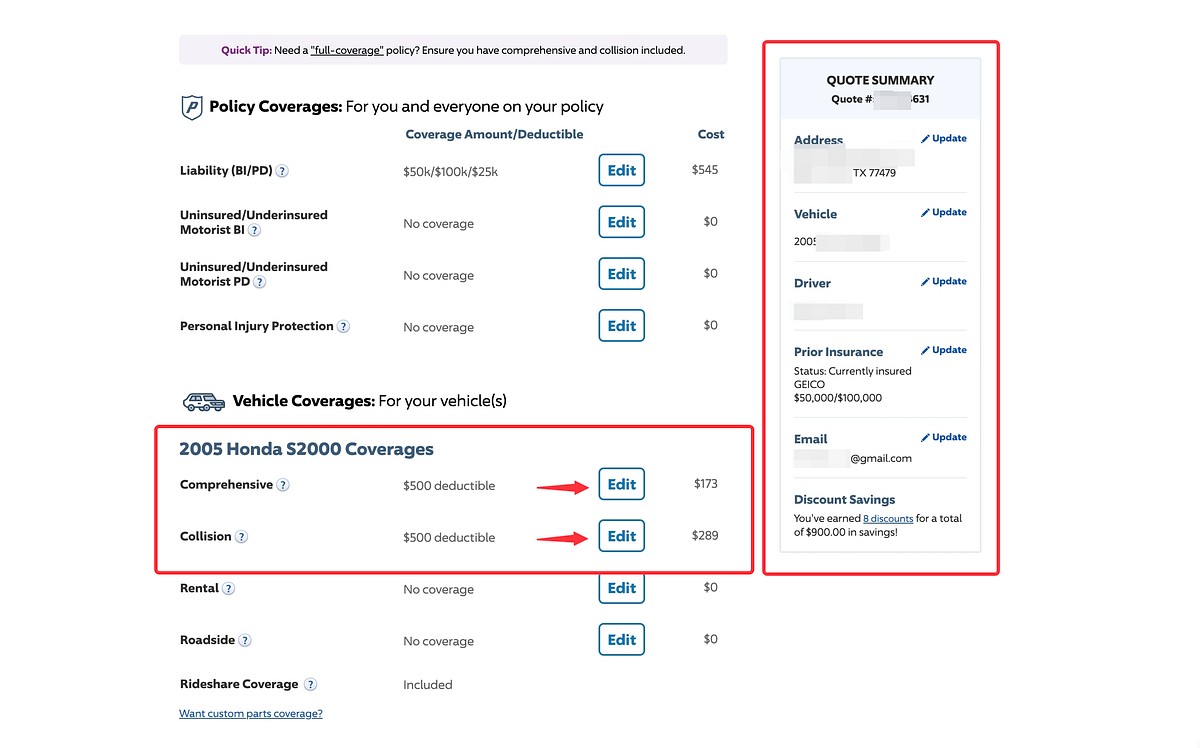Click the "full-coverage" link in Quick Tip
The width and height of the screenshot is (1200, 748).
tap(347, 50)
